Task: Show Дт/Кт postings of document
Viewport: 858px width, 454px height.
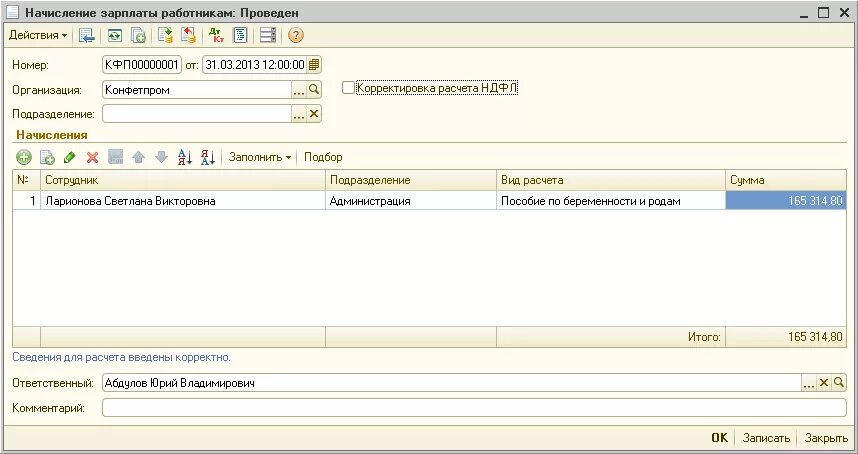Action: 217,36
